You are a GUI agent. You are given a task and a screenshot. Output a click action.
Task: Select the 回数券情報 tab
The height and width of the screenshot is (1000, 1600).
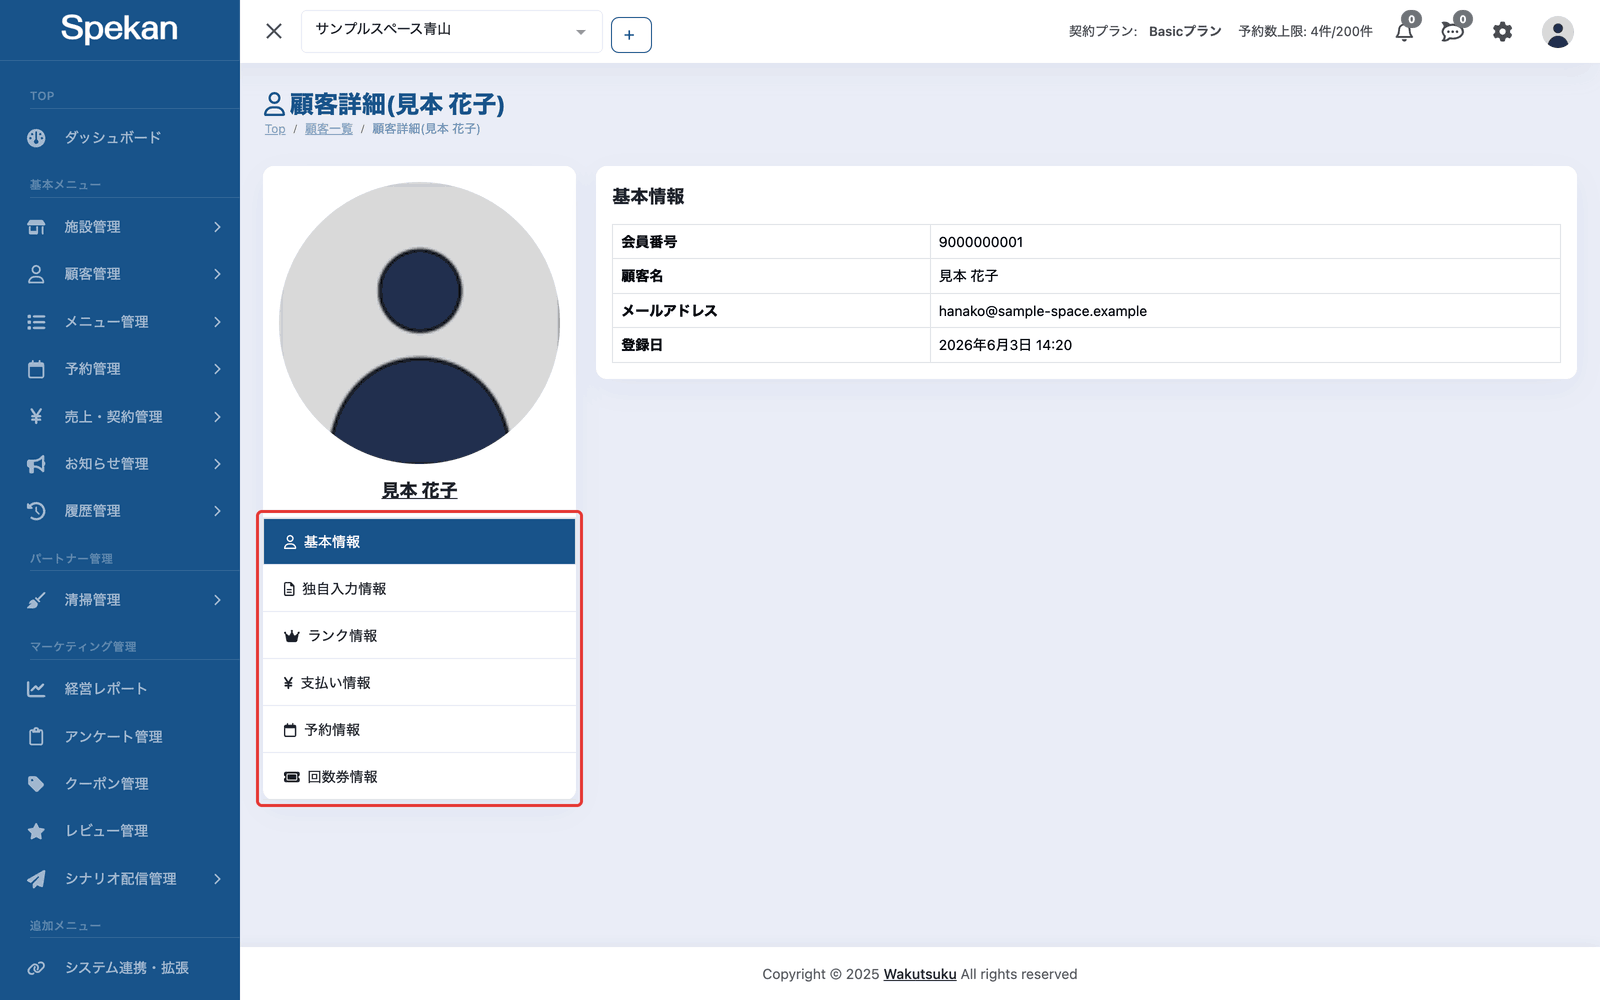point(419,777)
